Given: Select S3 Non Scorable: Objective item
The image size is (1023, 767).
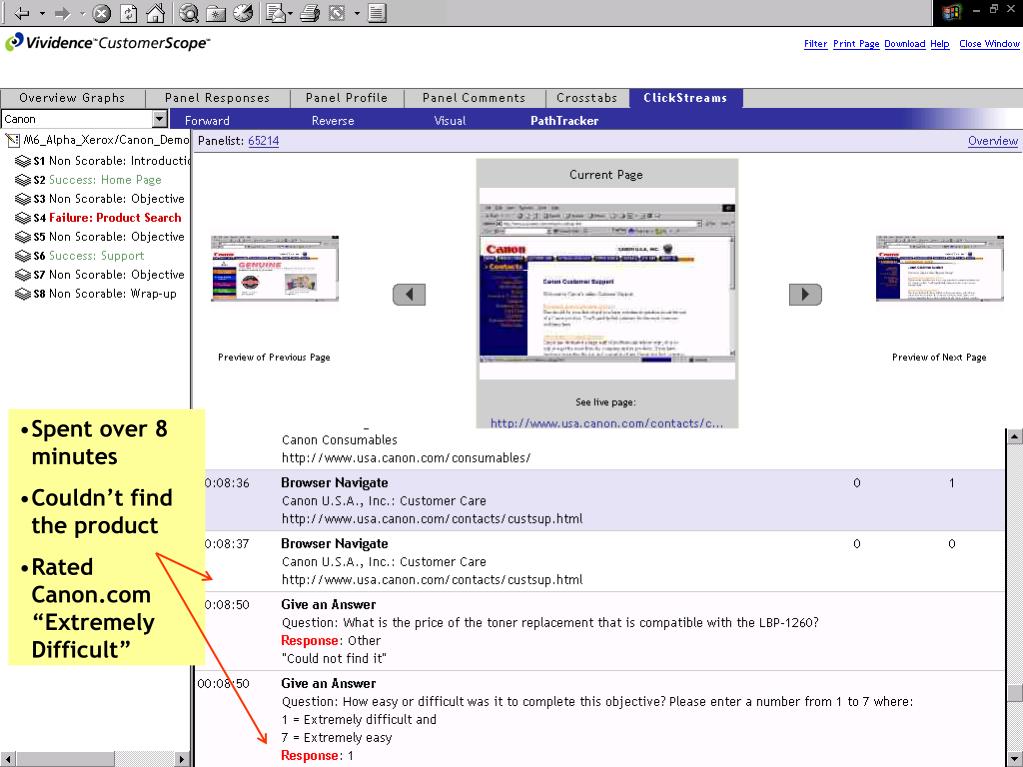Looking at the screenshot, I should coord(109,199).
